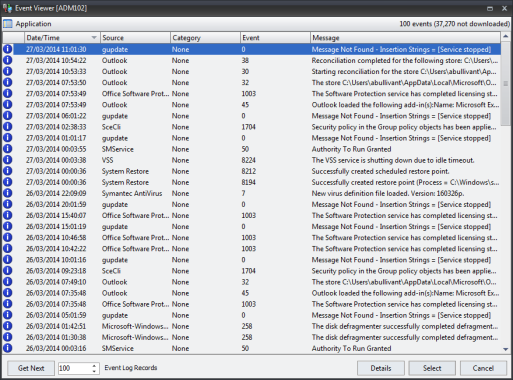Click the info icon of the 27/03/2014 00:03:55 SMService event
513x380 pixels.
pos(7,149)
